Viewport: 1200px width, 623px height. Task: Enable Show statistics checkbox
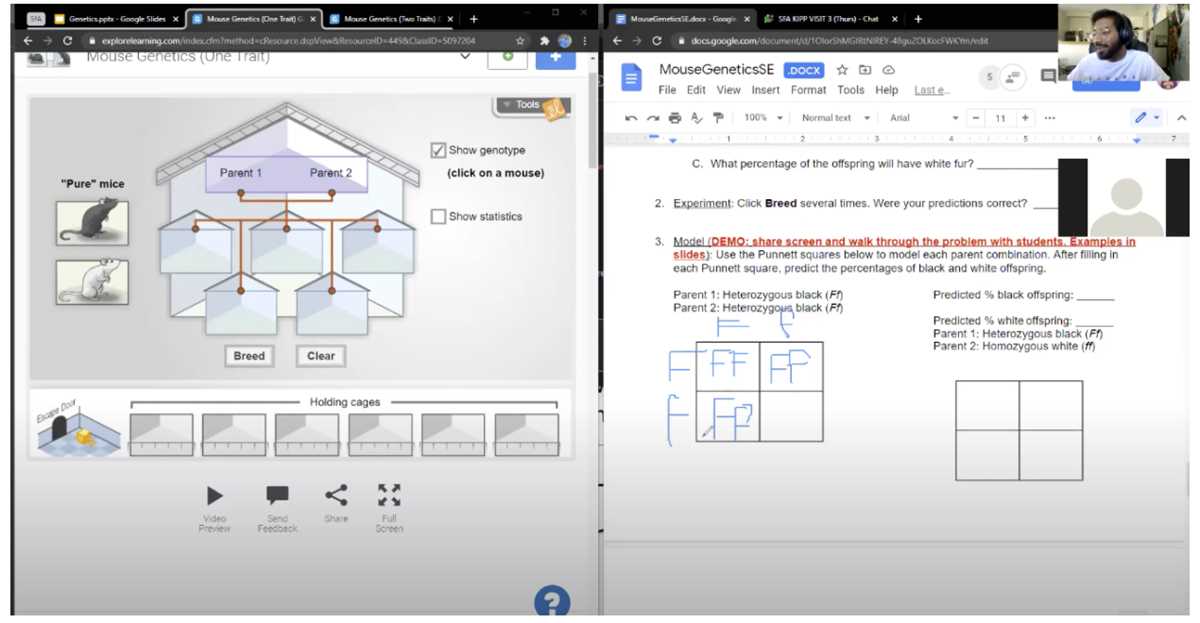[438, 216]
